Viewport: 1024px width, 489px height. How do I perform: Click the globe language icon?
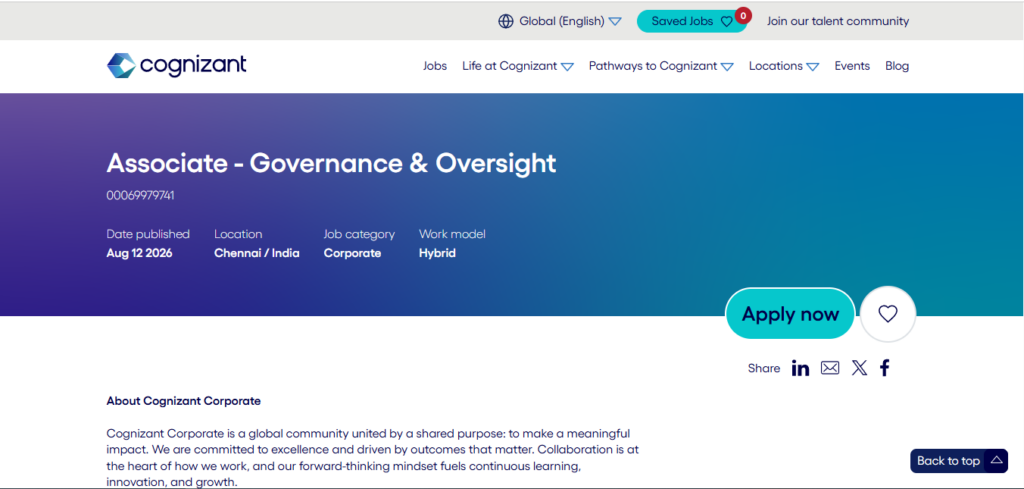[505, 21]
